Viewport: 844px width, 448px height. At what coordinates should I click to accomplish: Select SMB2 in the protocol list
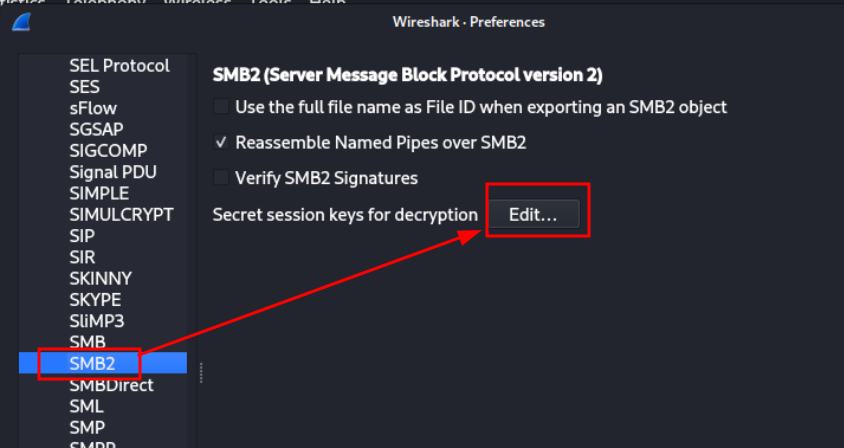[x=103, y=363]
